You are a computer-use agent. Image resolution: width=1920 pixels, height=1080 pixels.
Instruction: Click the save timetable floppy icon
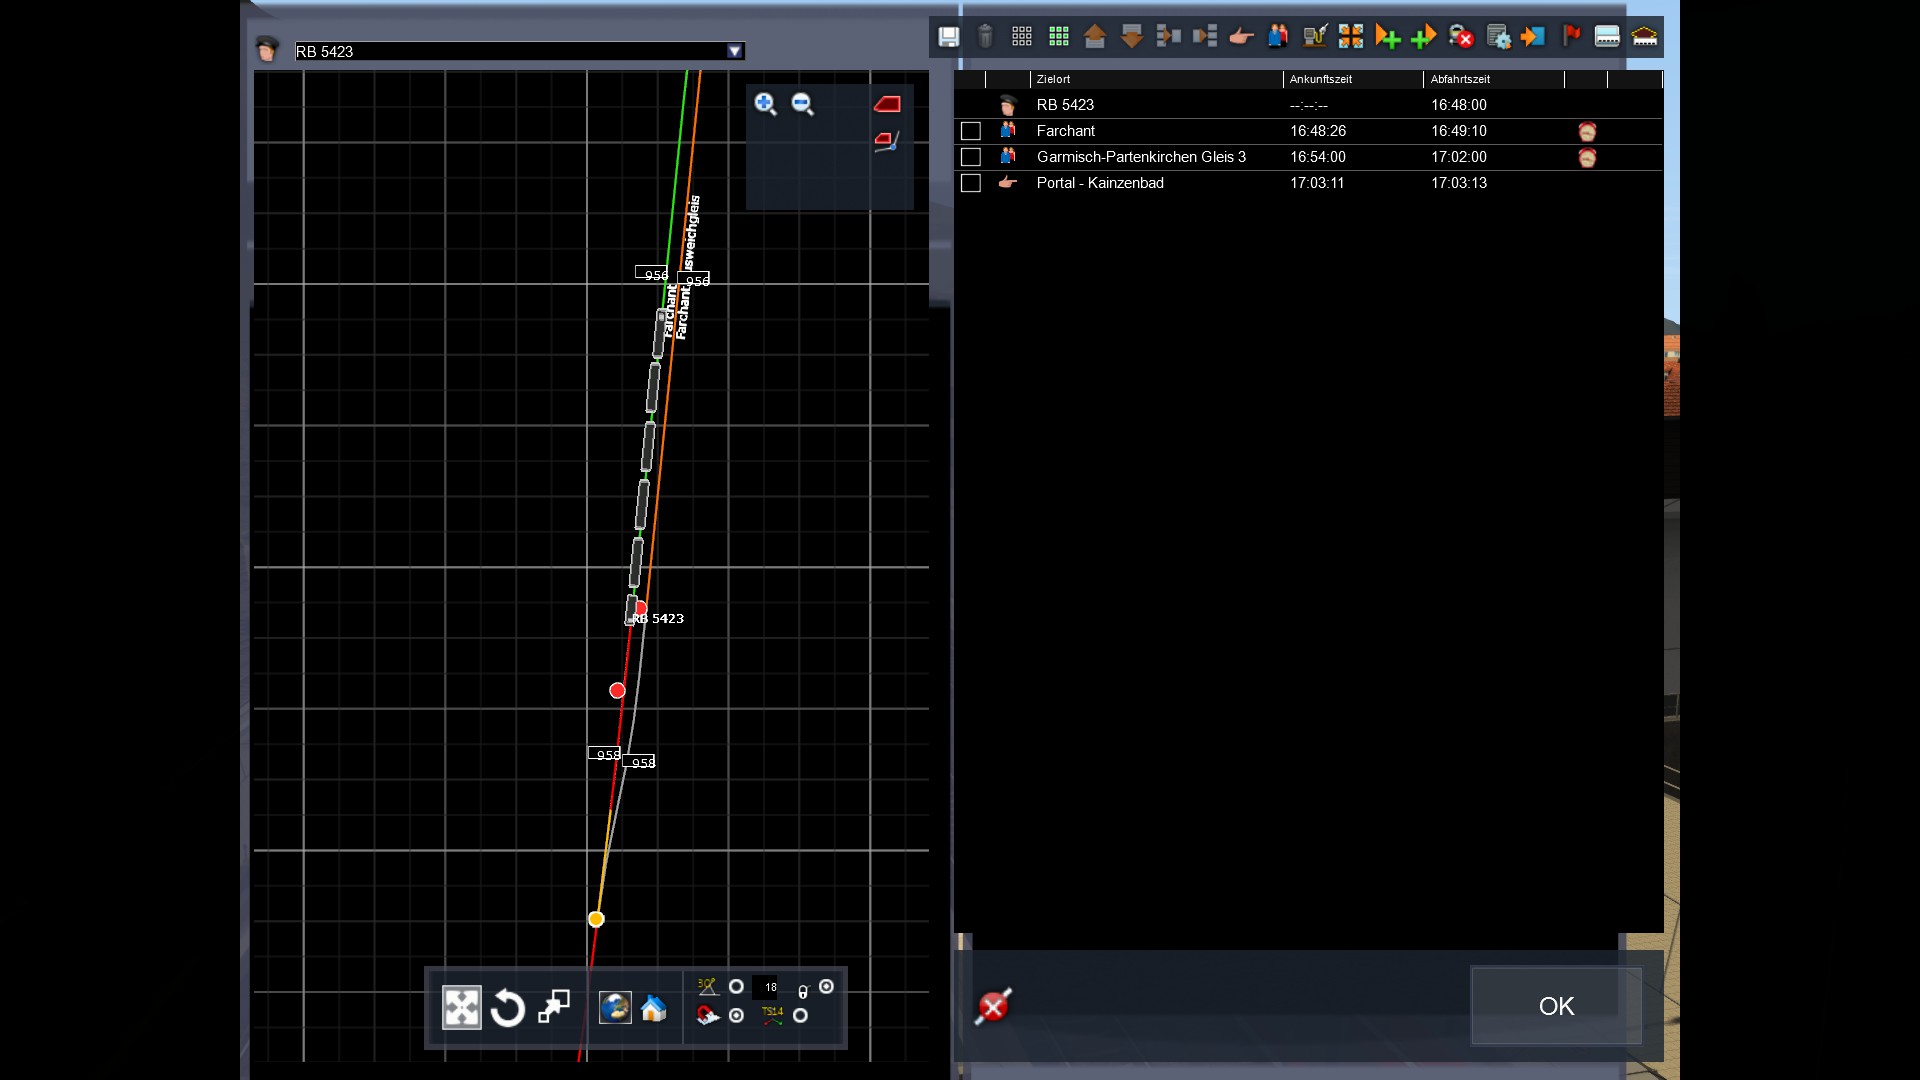pyautogui.click(x=948, y=37)
